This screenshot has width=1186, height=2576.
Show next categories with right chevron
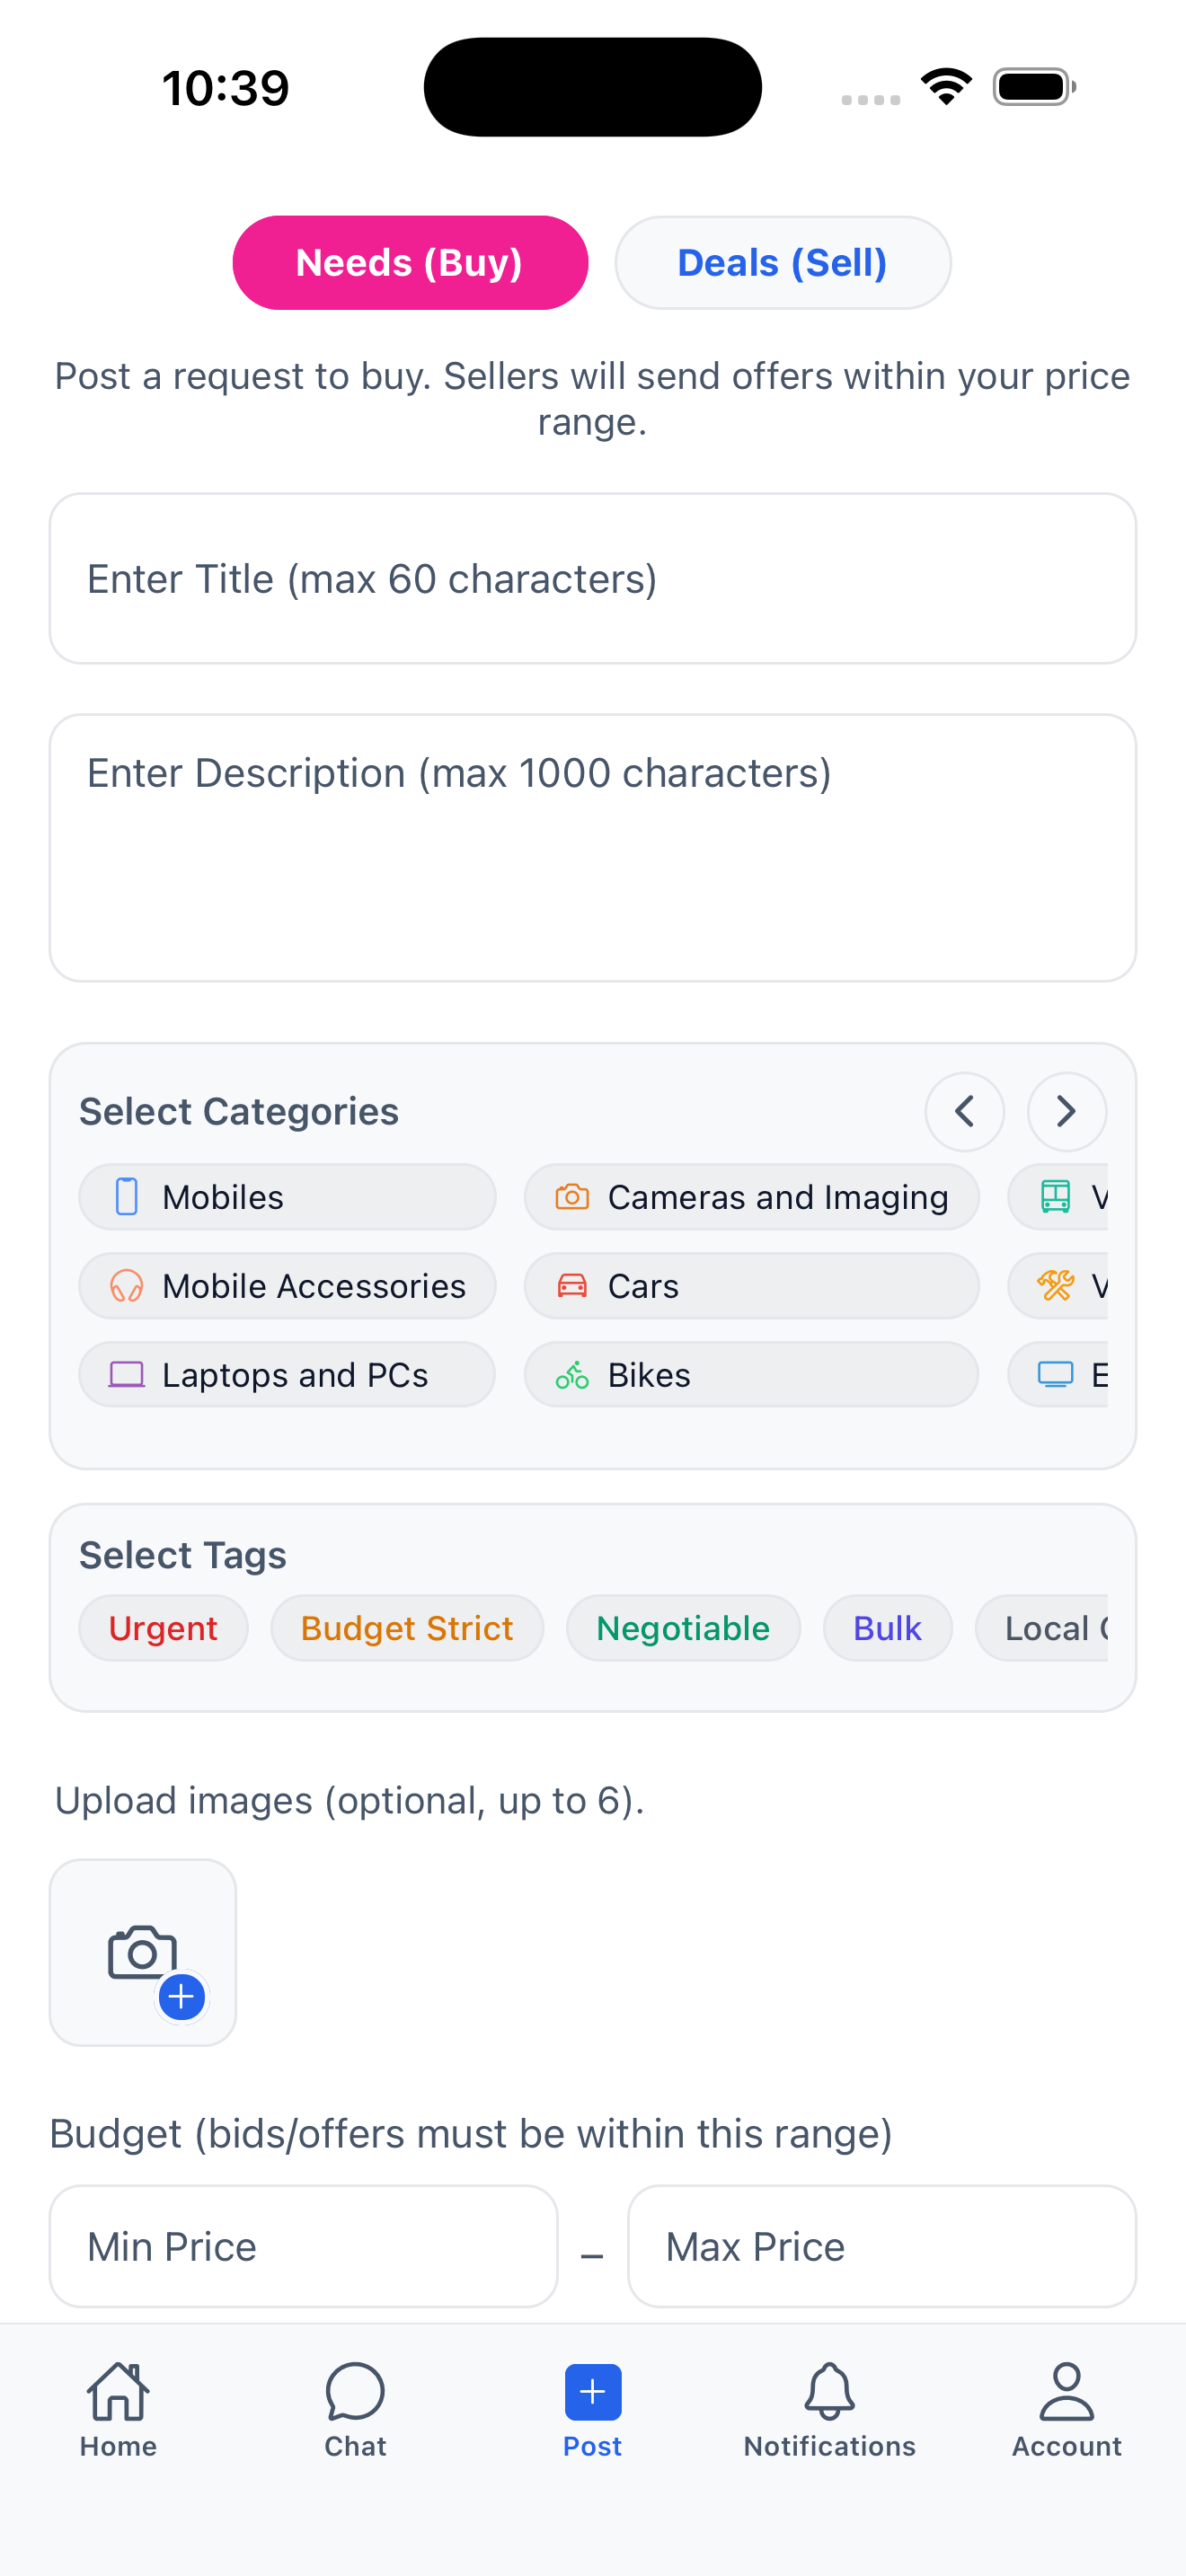click(x=1066, y=1111)
